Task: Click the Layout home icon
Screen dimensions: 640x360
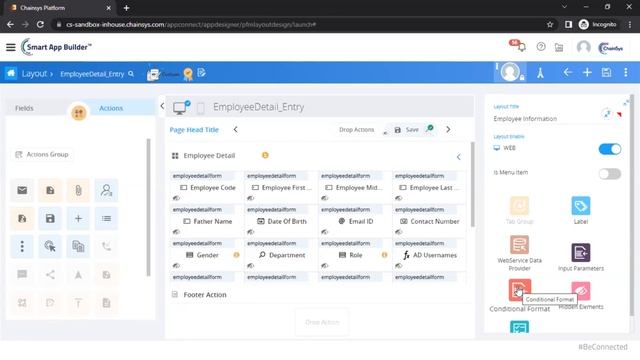Action: 11,73
